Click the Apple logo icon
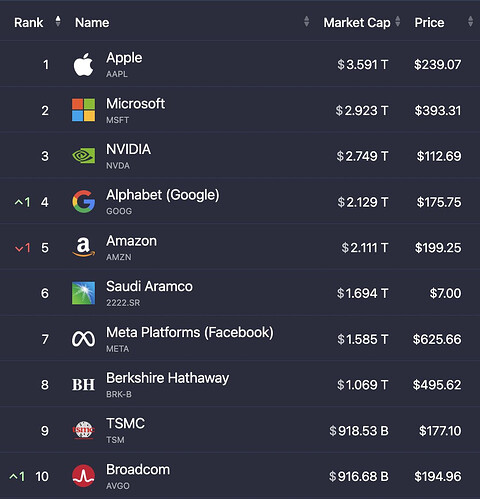 83,64
